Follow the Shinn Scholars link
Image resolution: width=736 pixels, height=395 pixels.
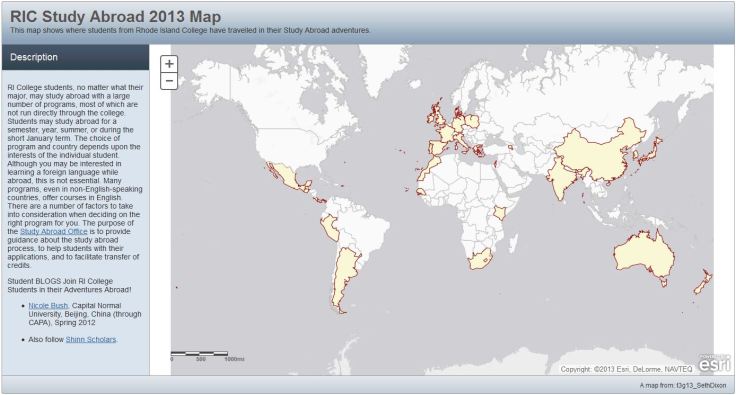pos(91,339)
